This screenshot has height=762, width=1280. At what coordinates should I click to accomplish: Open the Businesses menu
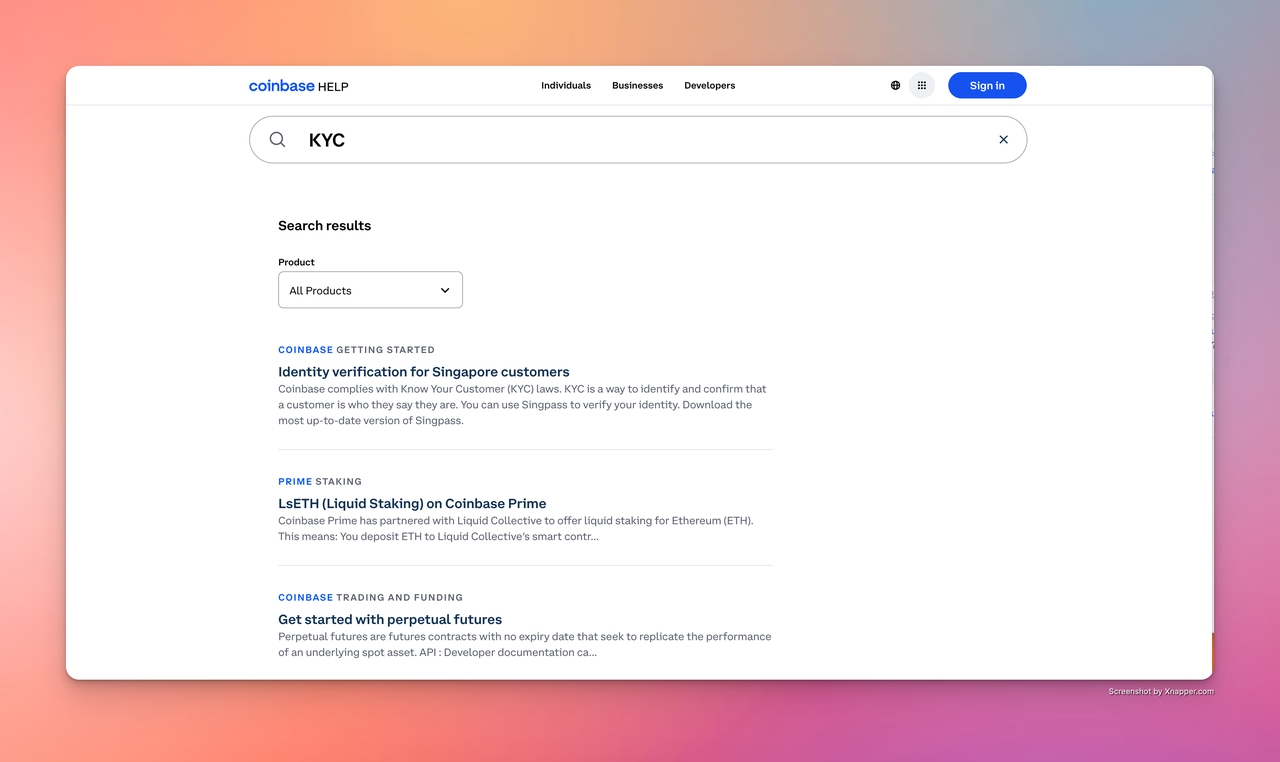coord(637,86)
